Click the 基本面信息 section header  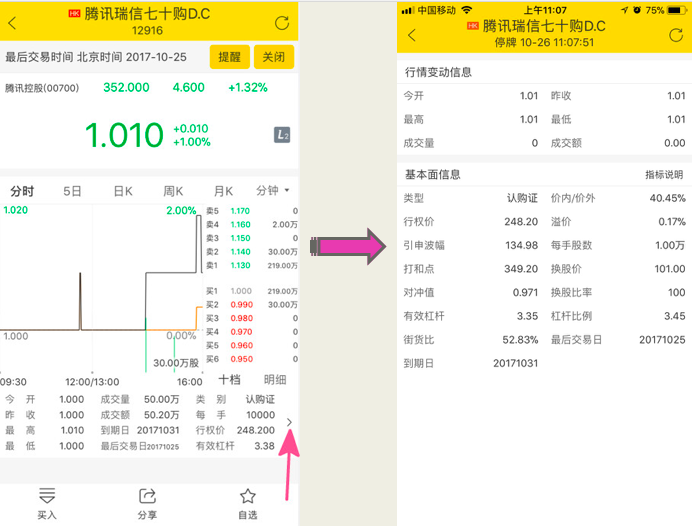click(x=432, y=175)
